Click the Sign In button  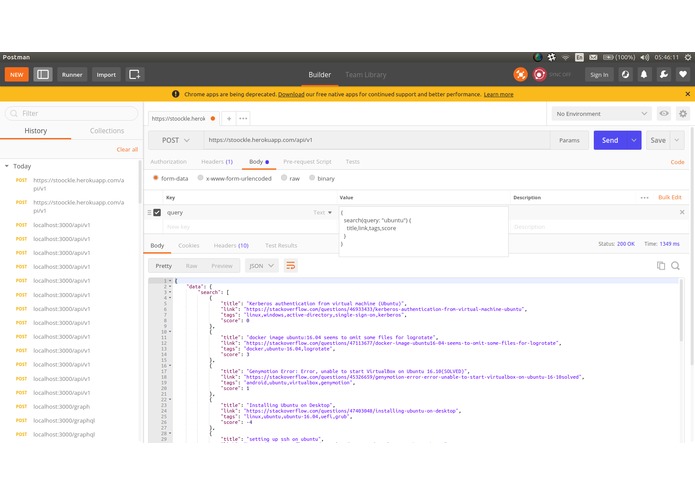coord(599,74)
